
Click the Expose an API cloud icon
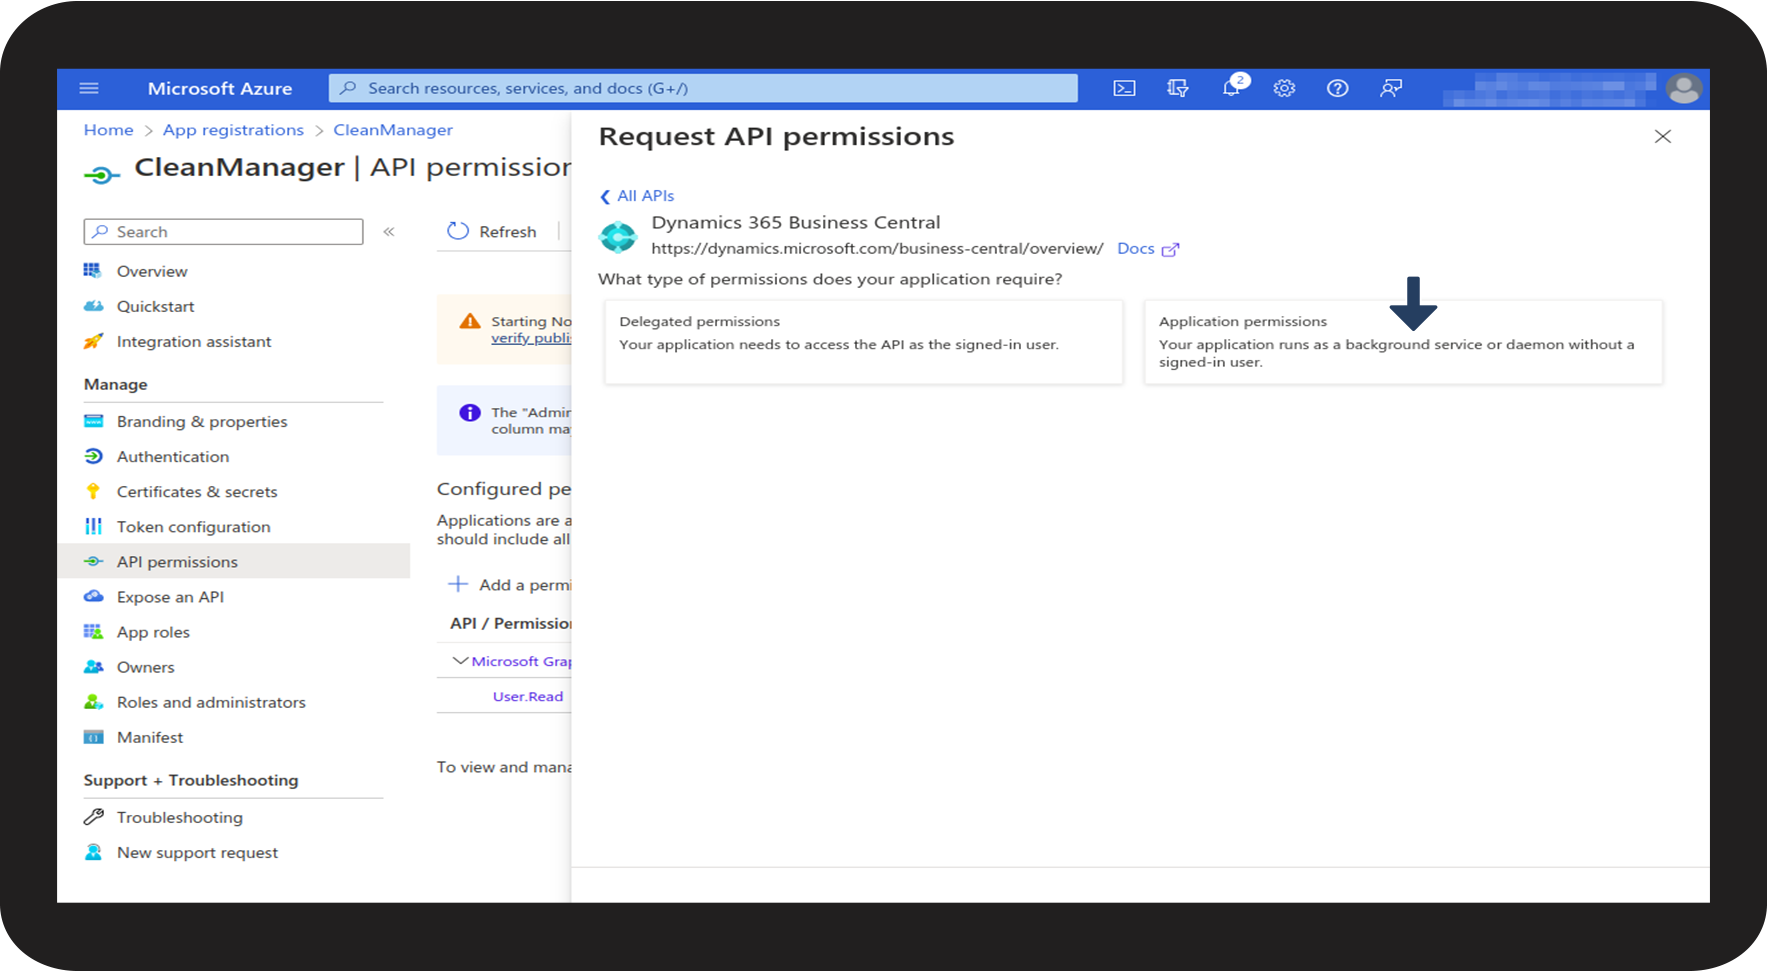pos(93,596)
